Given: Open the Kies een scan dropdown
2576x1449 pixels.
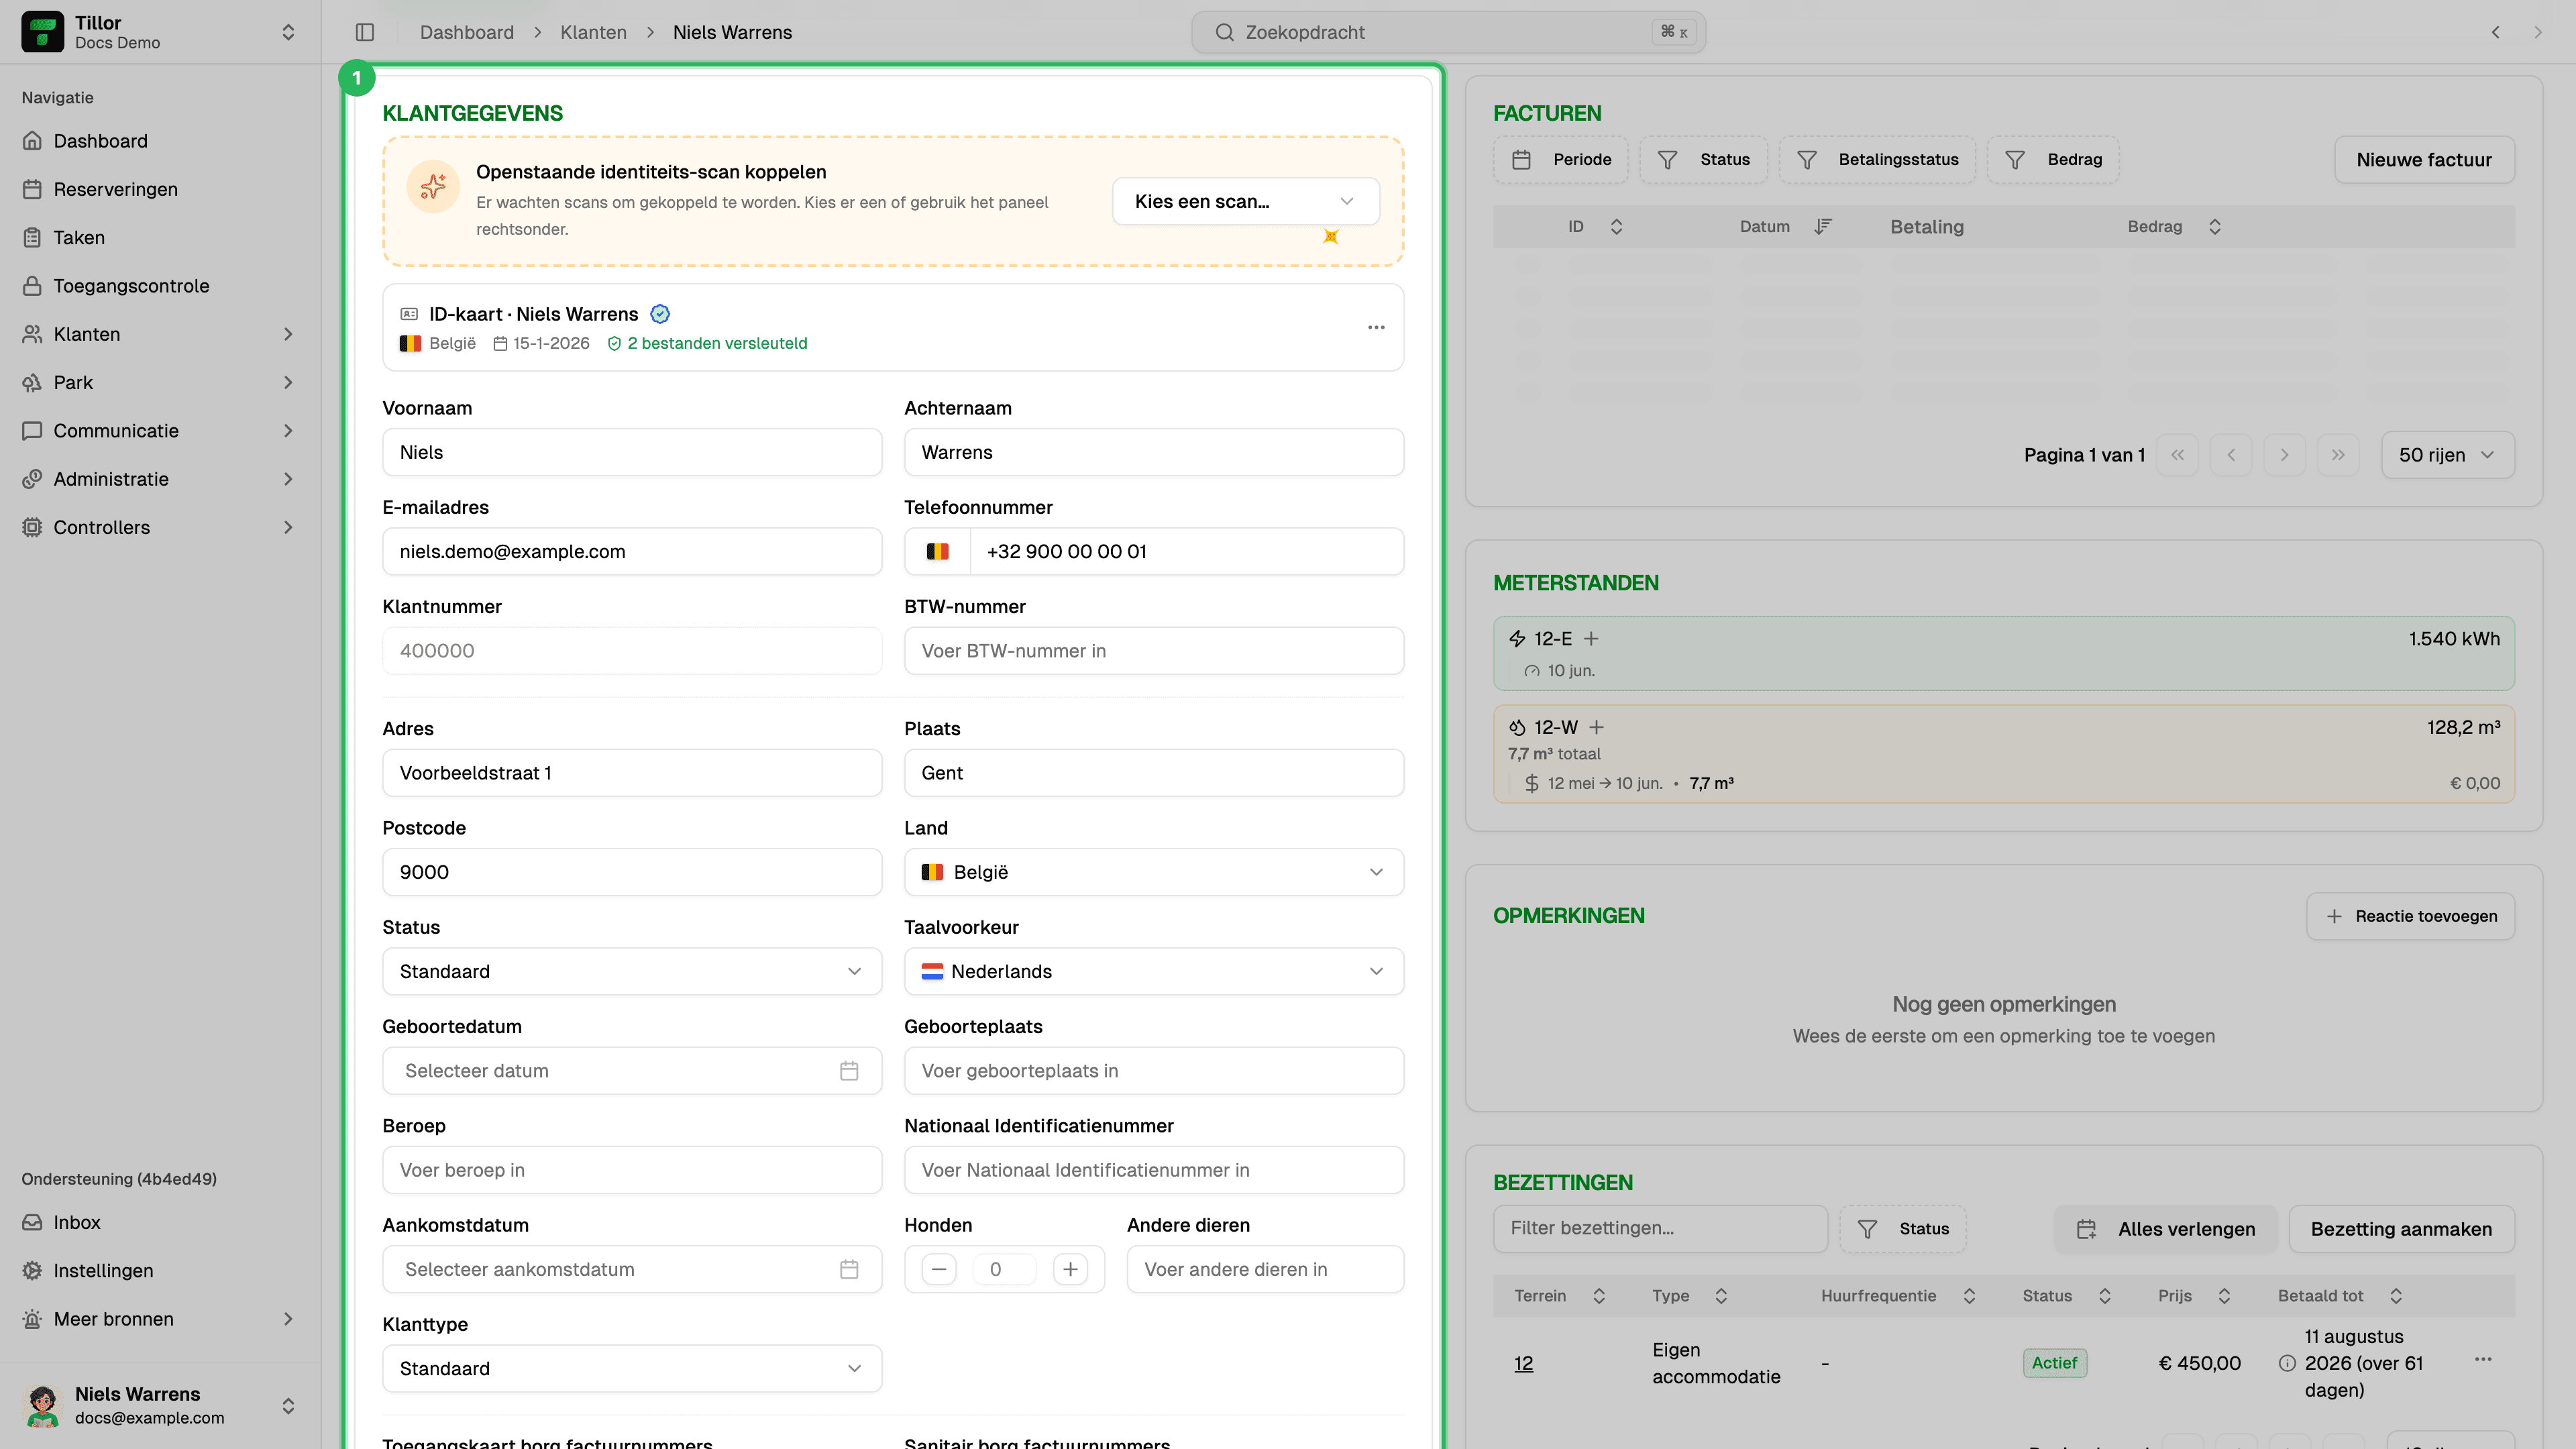Looking at the screenshot, I should tap(1246, 201).
